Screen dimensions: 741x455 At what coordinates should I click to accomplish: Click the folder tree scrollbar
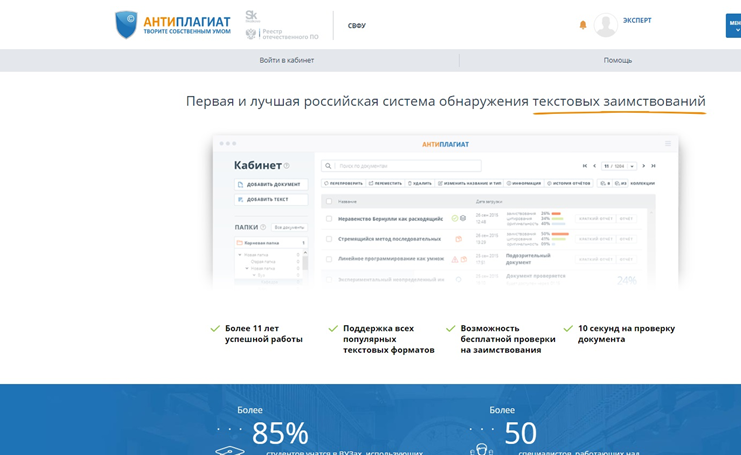[305, 261]
